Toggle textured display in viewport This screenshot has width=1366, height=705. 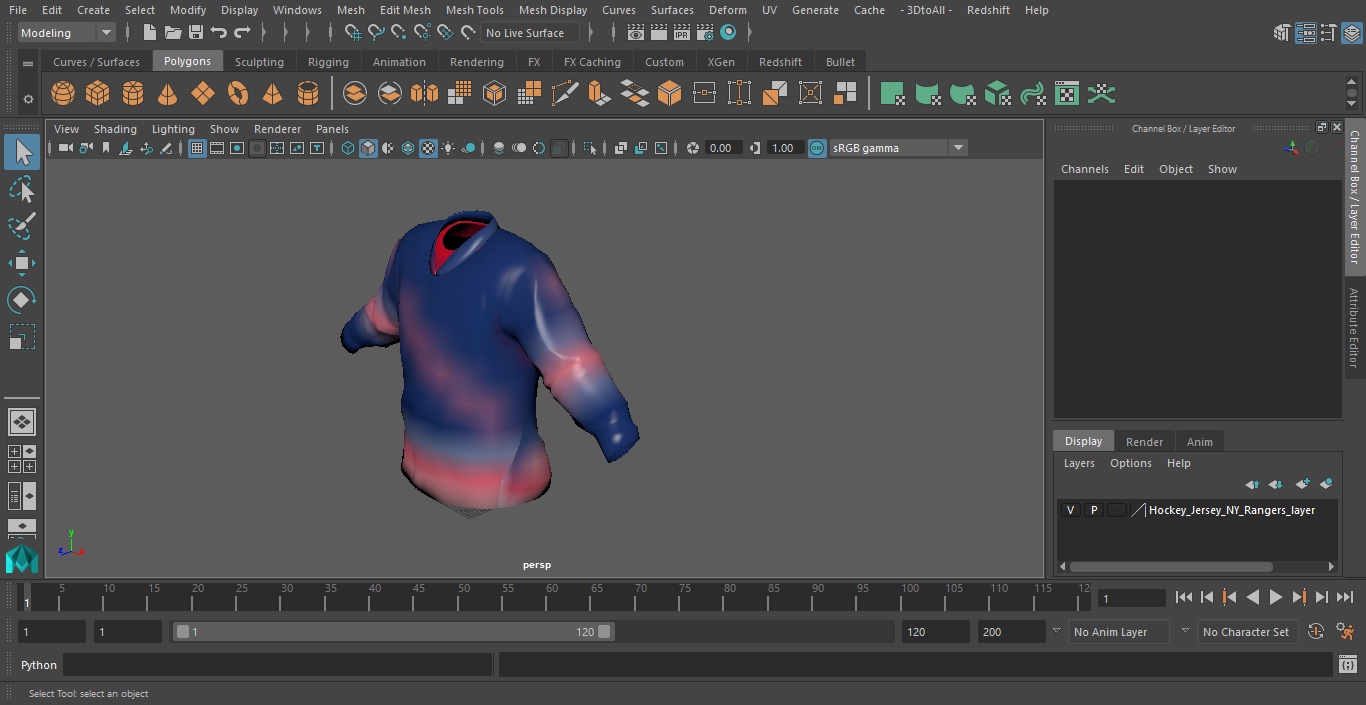428,148
